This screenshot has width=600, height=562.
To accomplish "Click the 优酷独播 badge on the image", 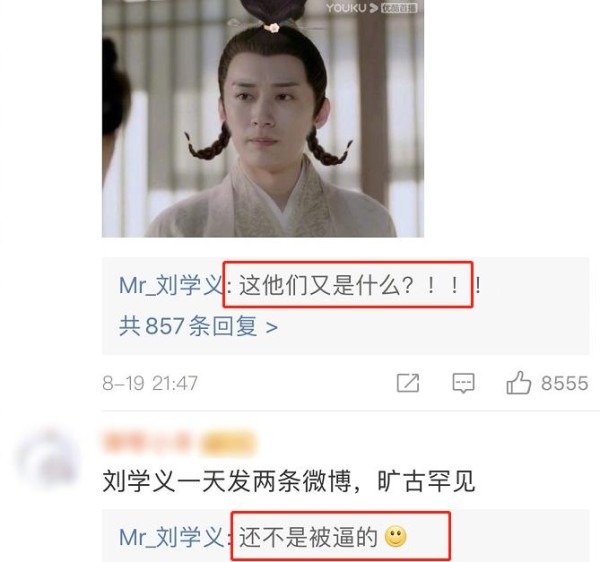I will pos(399,8).
